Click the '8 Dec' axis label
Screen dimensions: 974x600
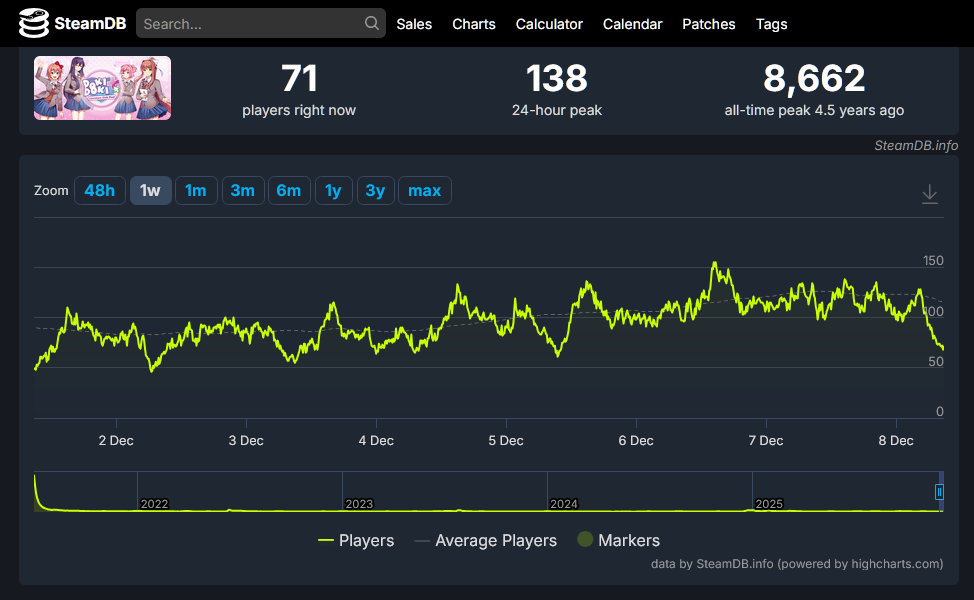[896, 440]
